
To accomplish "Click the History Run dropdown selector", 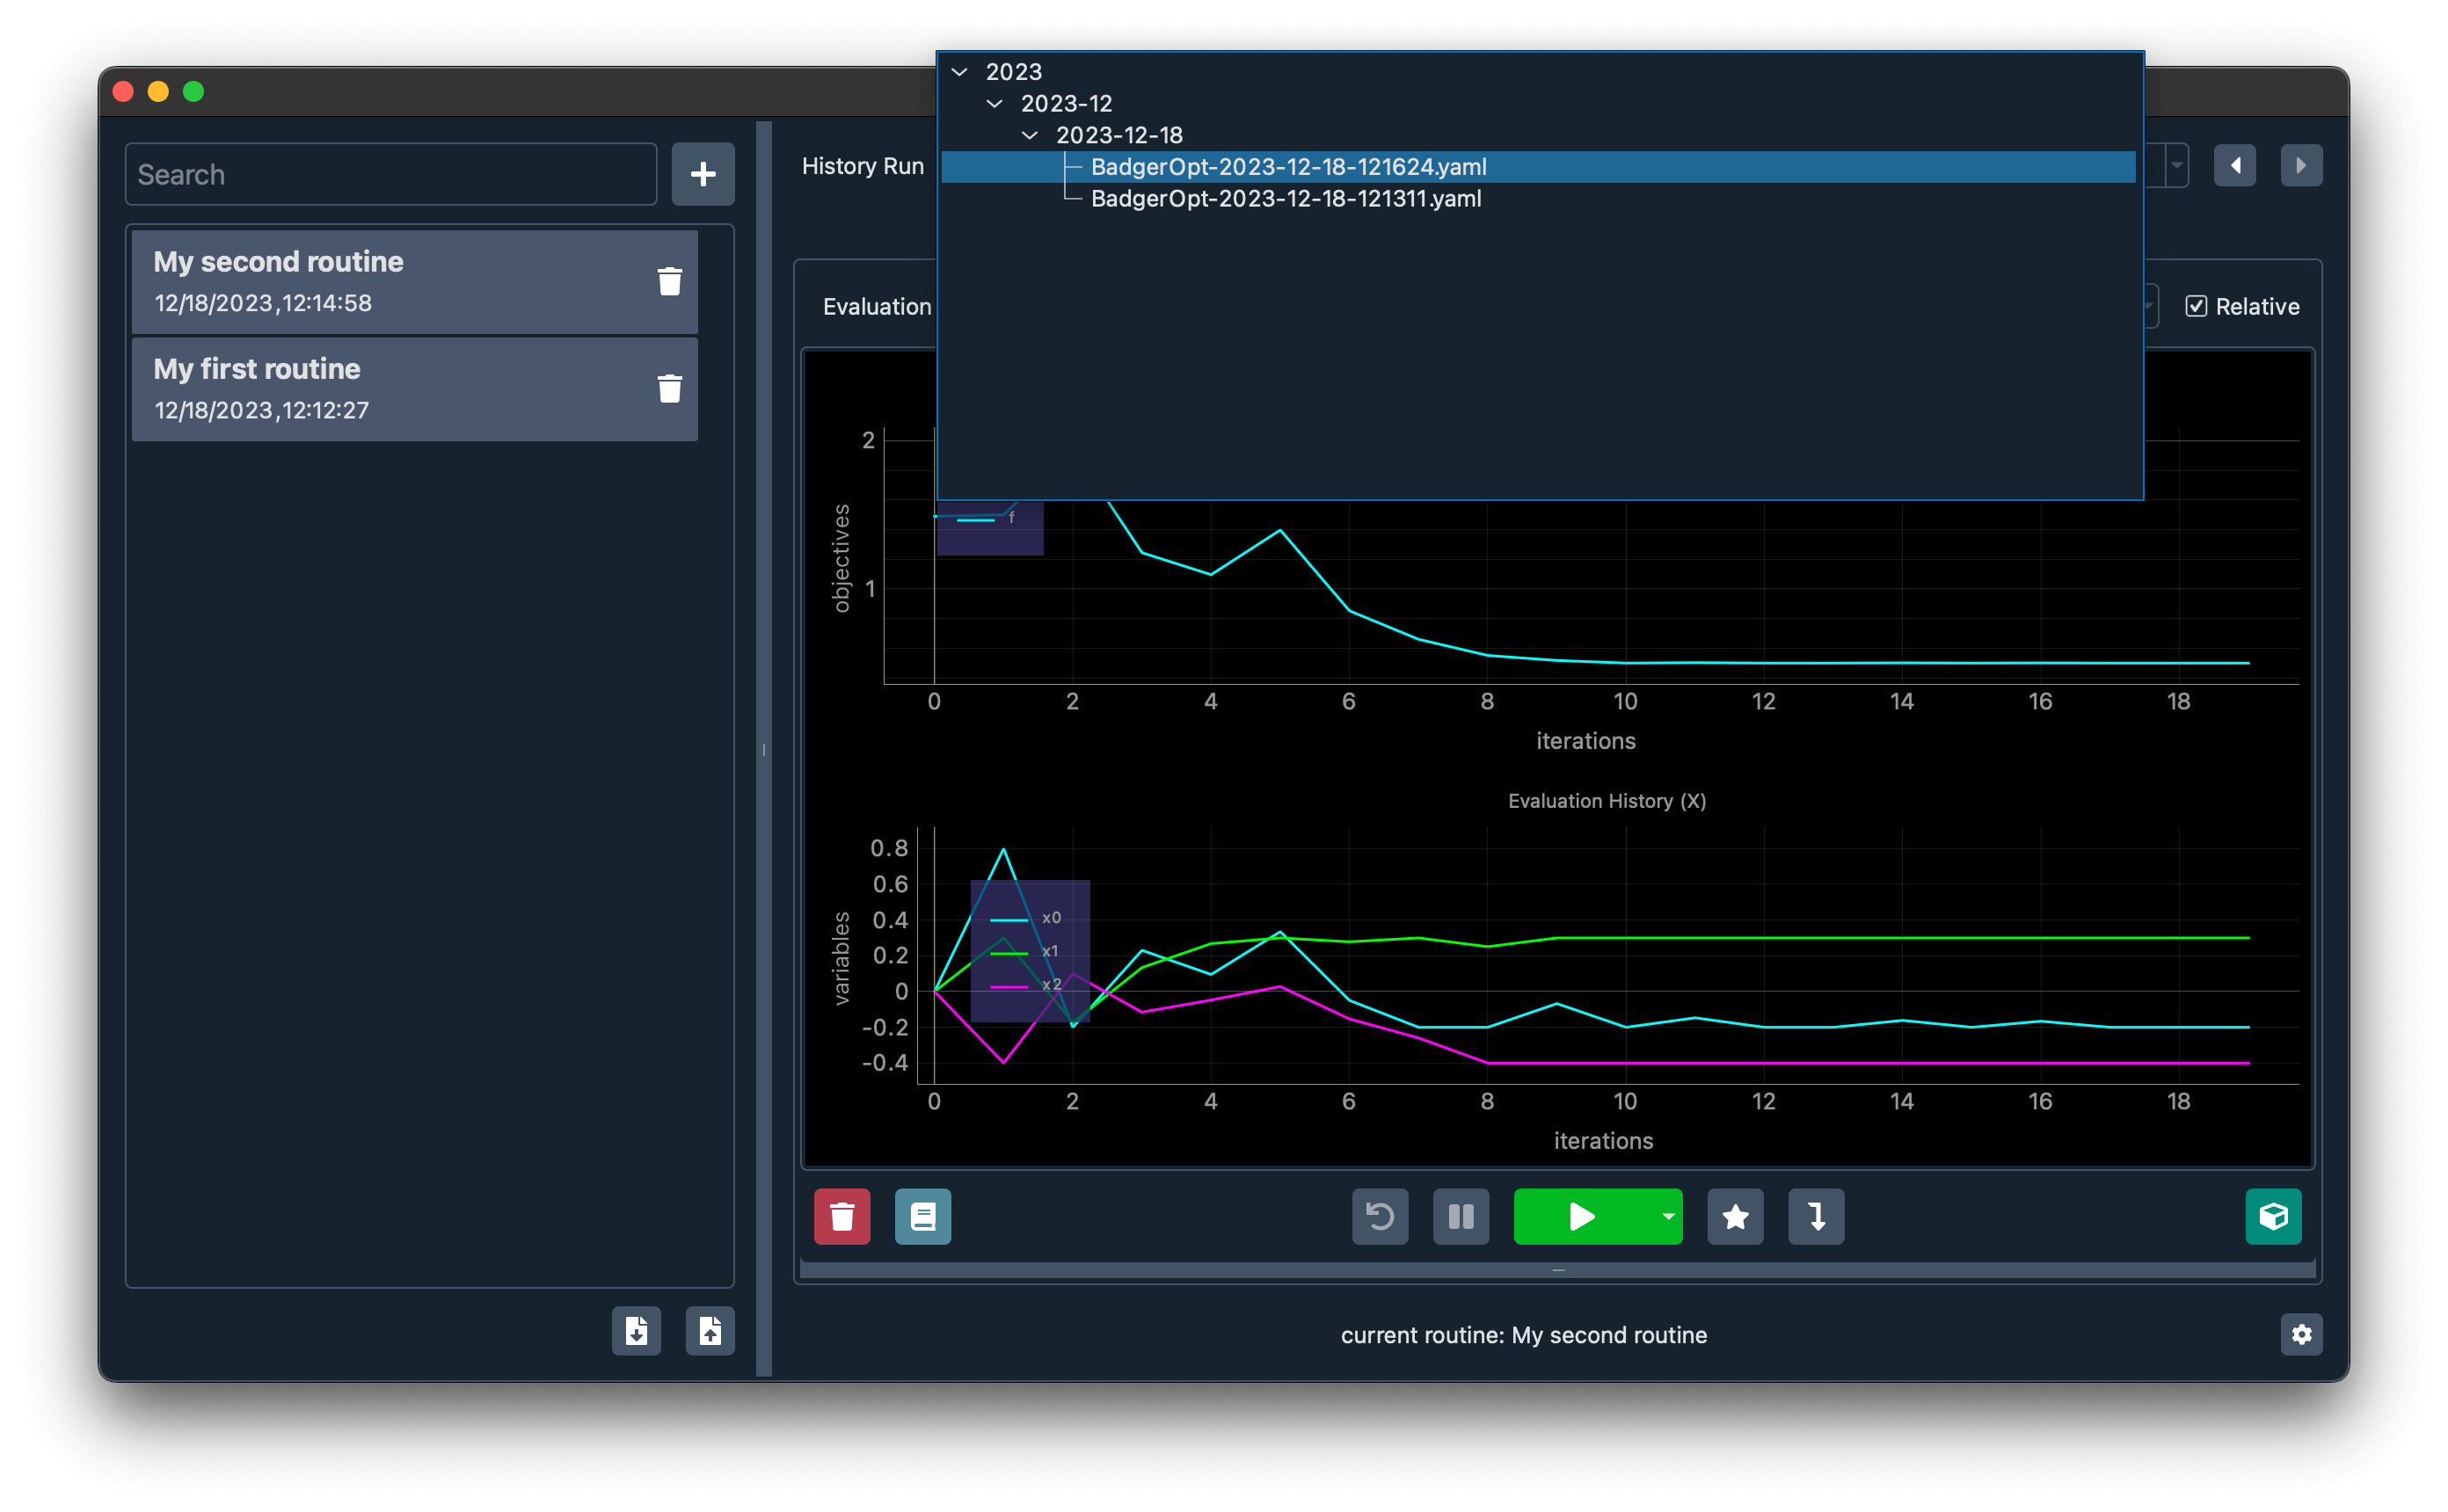I will tap(2174, 164).
